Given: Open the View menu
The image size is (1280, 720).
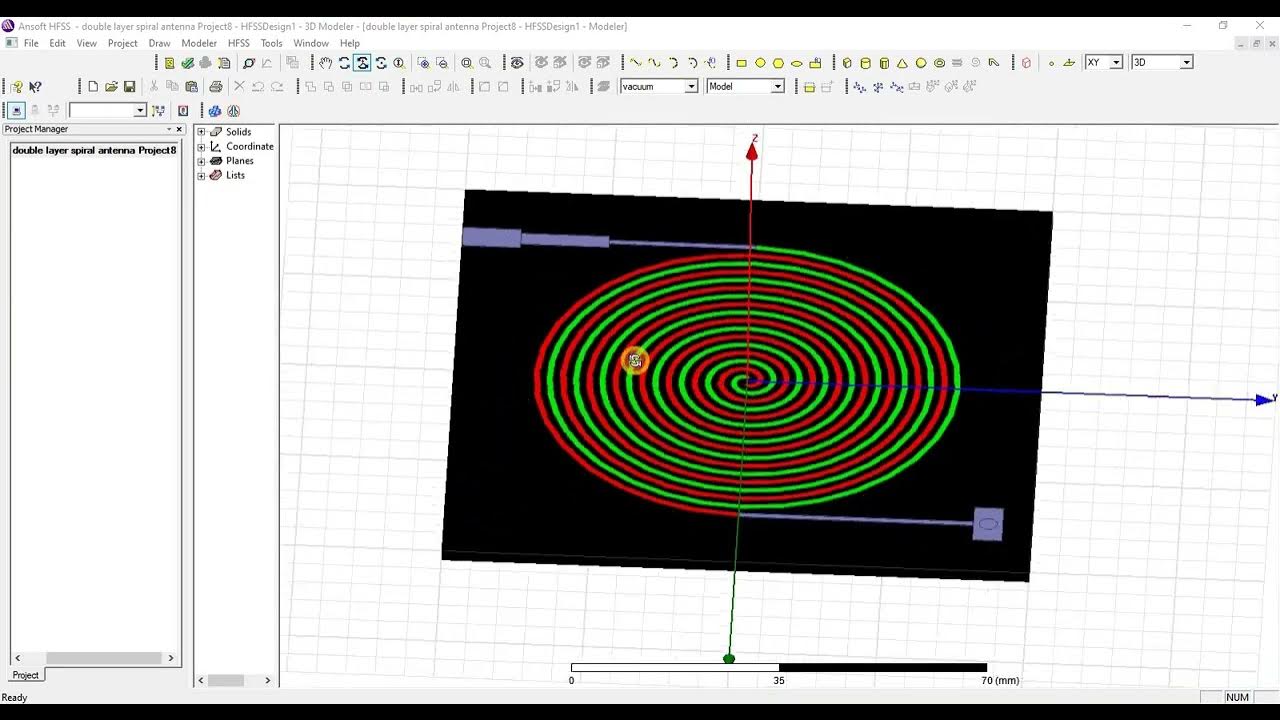Looking at the screenshot, I should coord(87,43).
